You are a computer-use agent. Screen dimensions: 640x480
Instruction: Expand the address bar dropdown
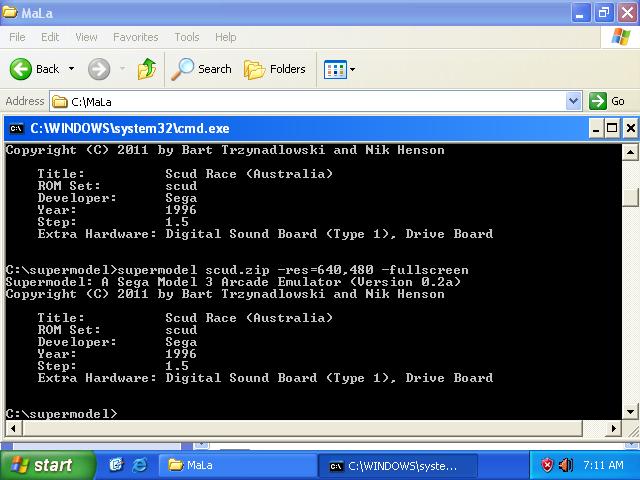[573, 101]
